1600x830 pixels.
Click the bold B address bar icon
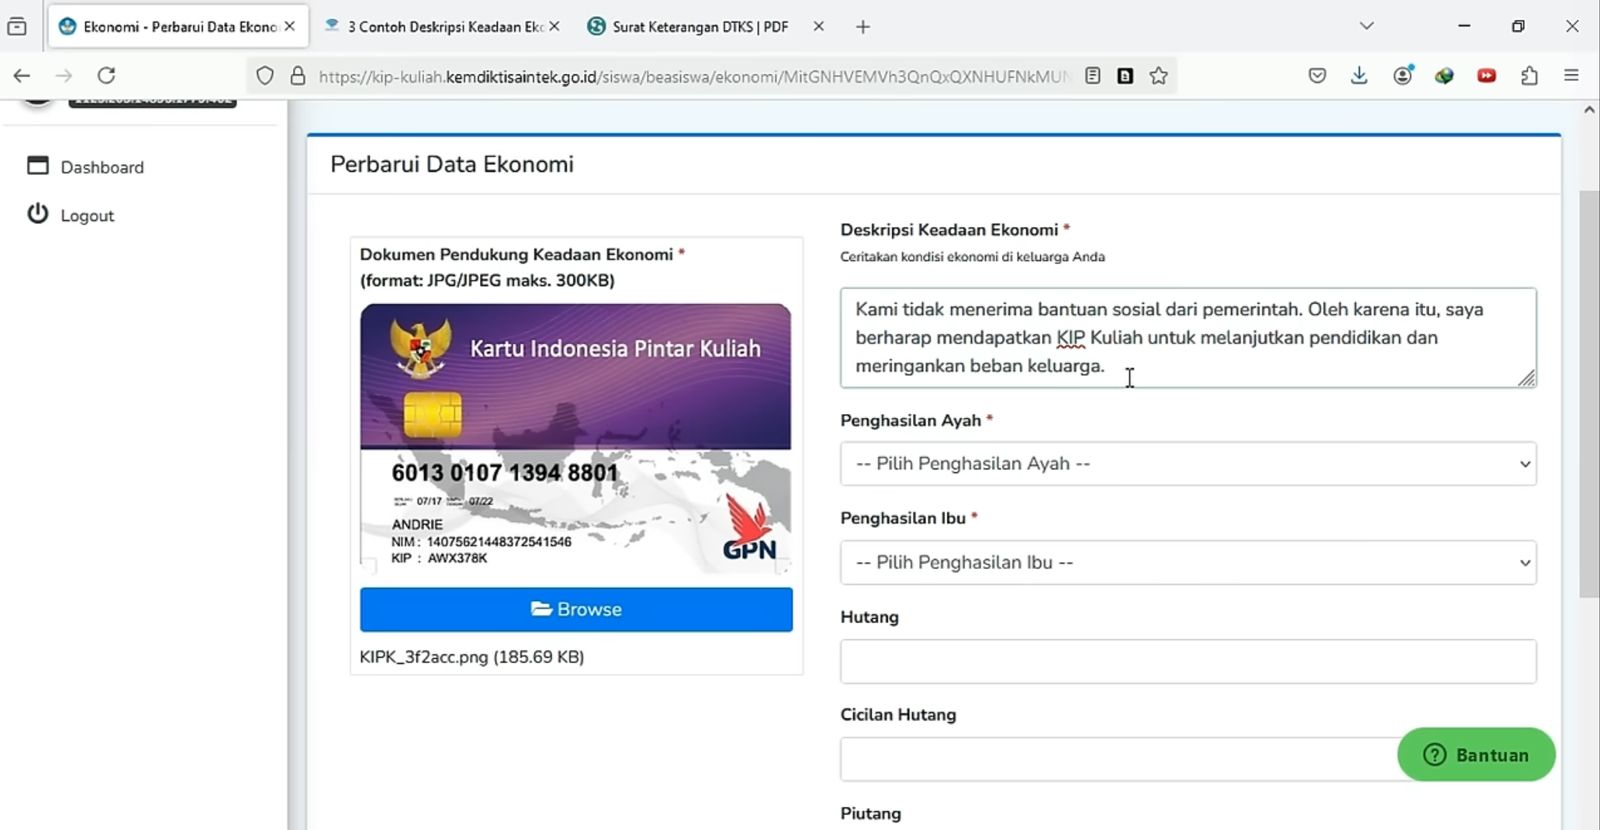point(1125,76)
